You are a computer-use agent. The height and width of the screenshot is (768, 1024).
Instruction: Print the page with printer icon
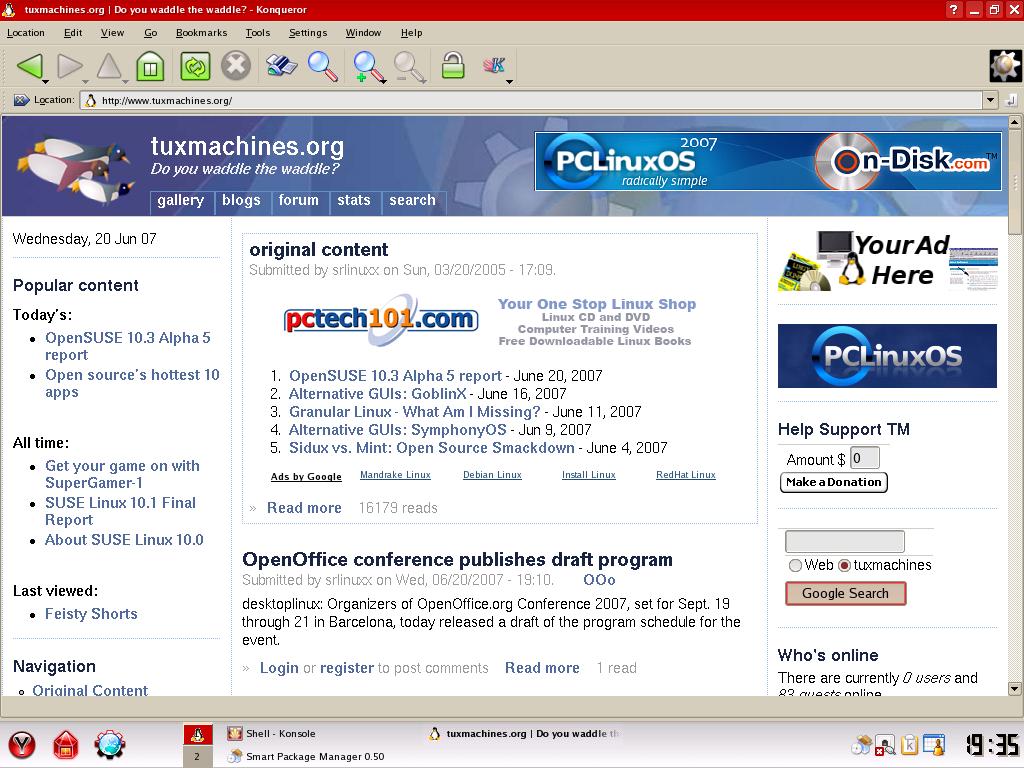tap(281, 65)
